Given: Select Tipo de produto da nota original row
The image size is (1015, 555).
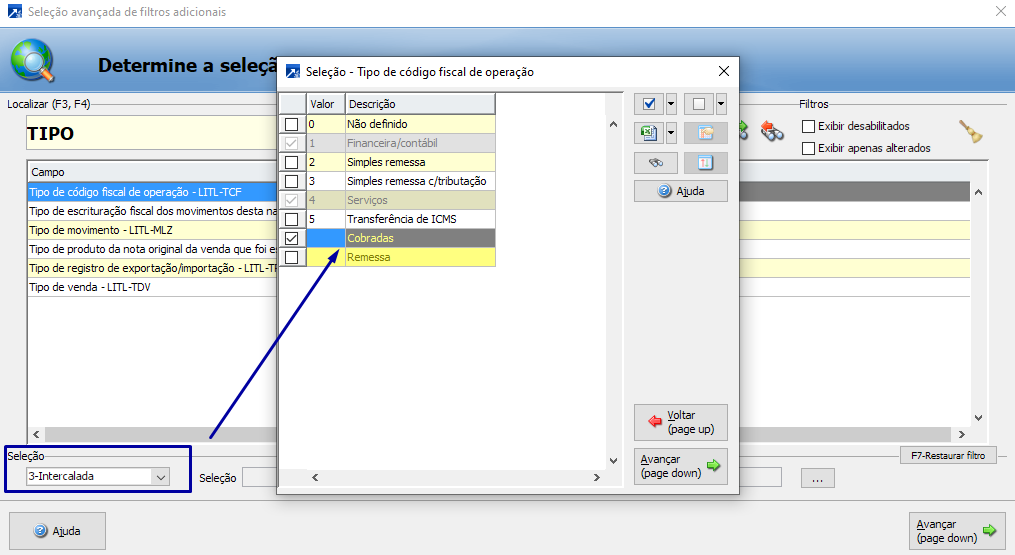Looking at the screenshot, I should coord(153,249).
